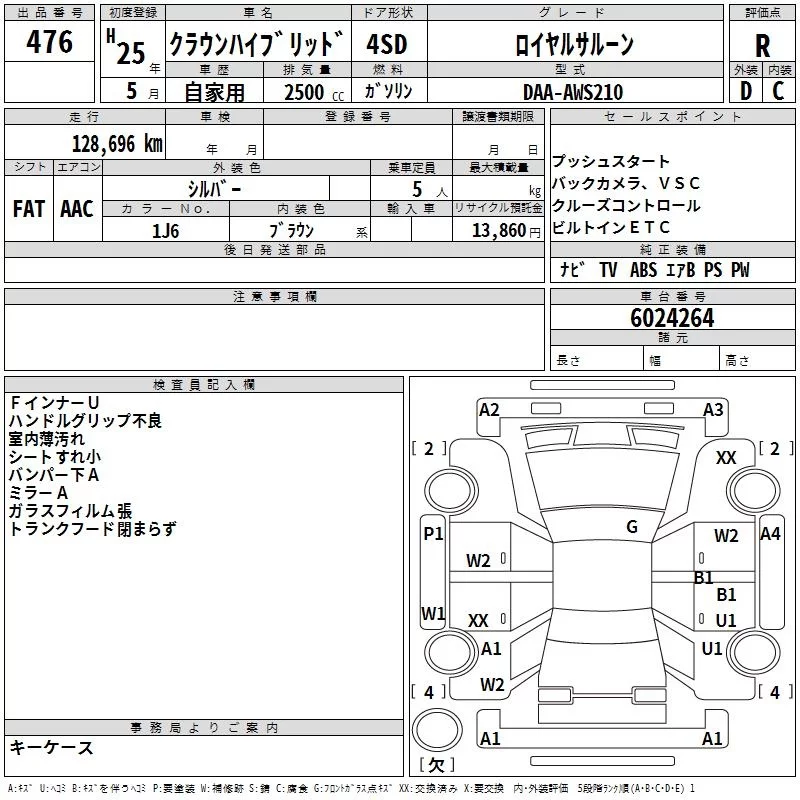Click the lot number 476

49,42
